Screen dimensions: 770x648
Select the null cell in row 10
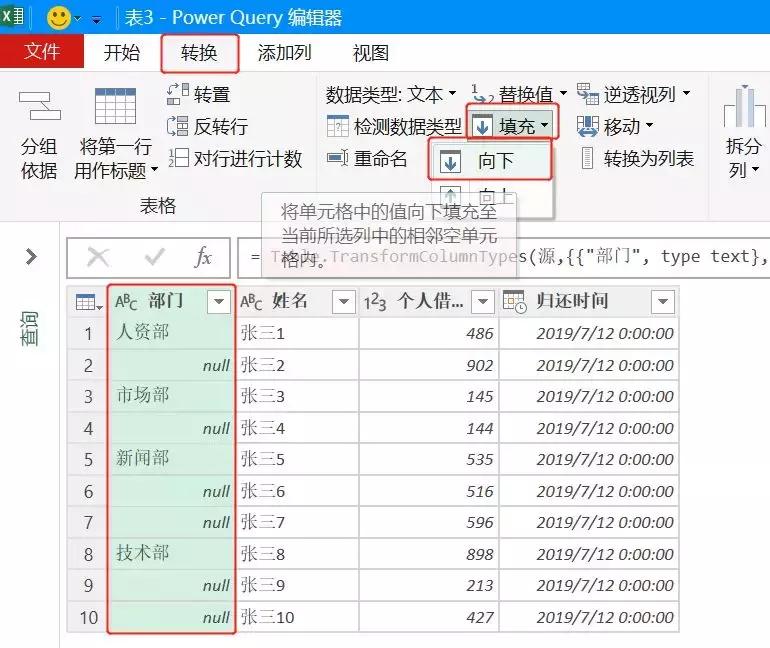click(x=171, y=617)
